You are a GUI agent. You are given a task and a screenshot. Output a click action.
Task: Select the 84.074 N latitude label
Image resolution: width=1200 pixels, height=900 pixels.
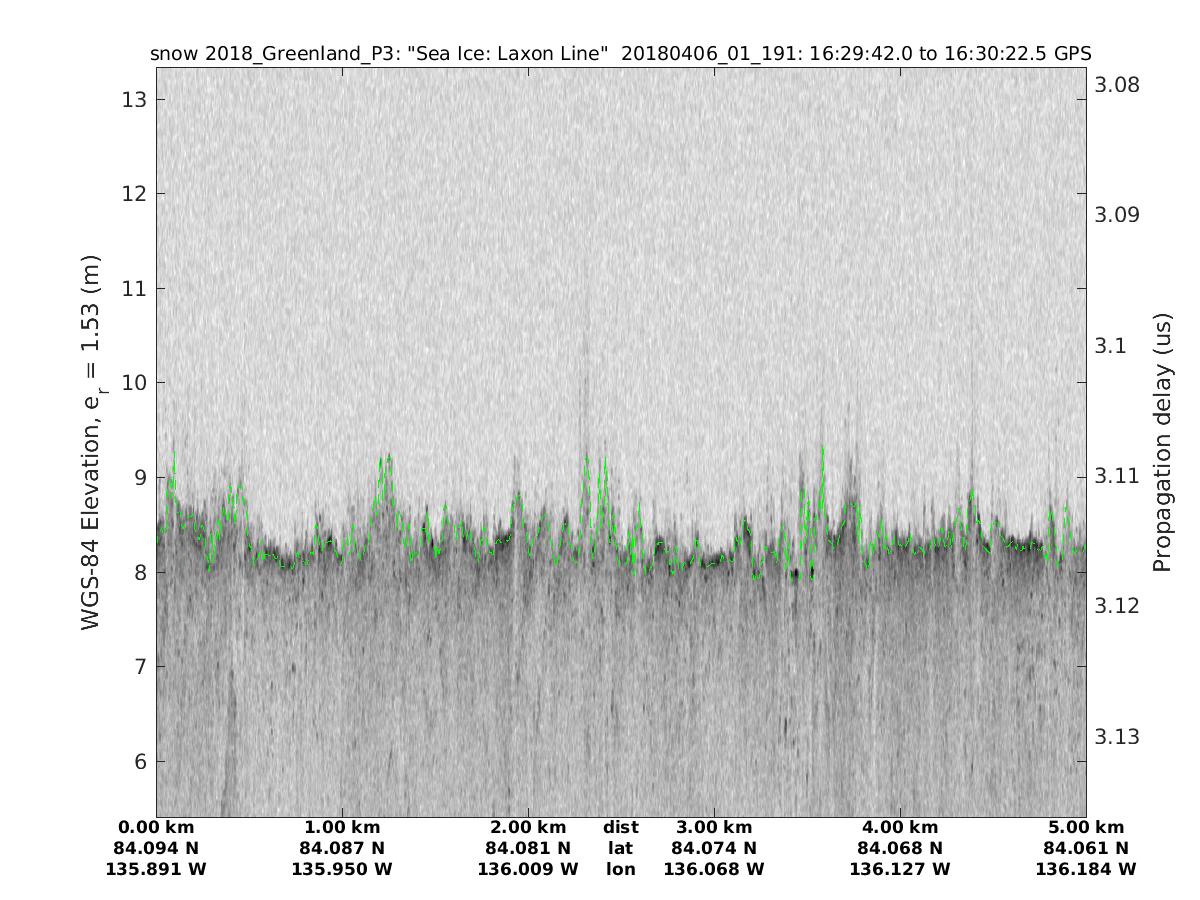click(714, 849)
